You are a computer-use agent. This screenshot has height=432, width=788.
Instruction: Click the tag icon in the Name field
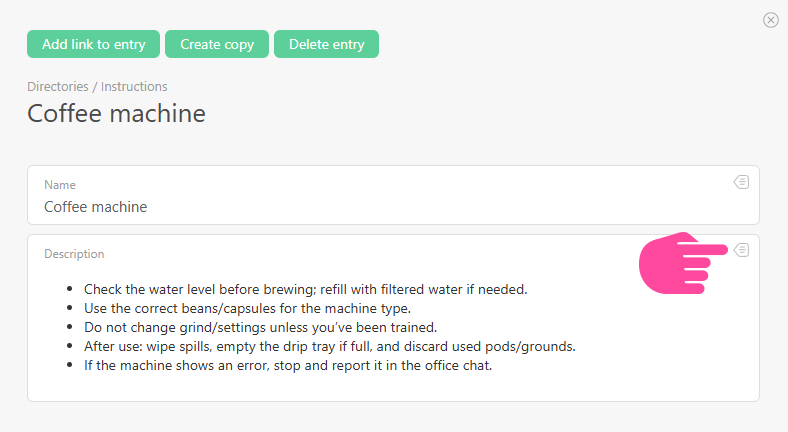coord(741,182)
